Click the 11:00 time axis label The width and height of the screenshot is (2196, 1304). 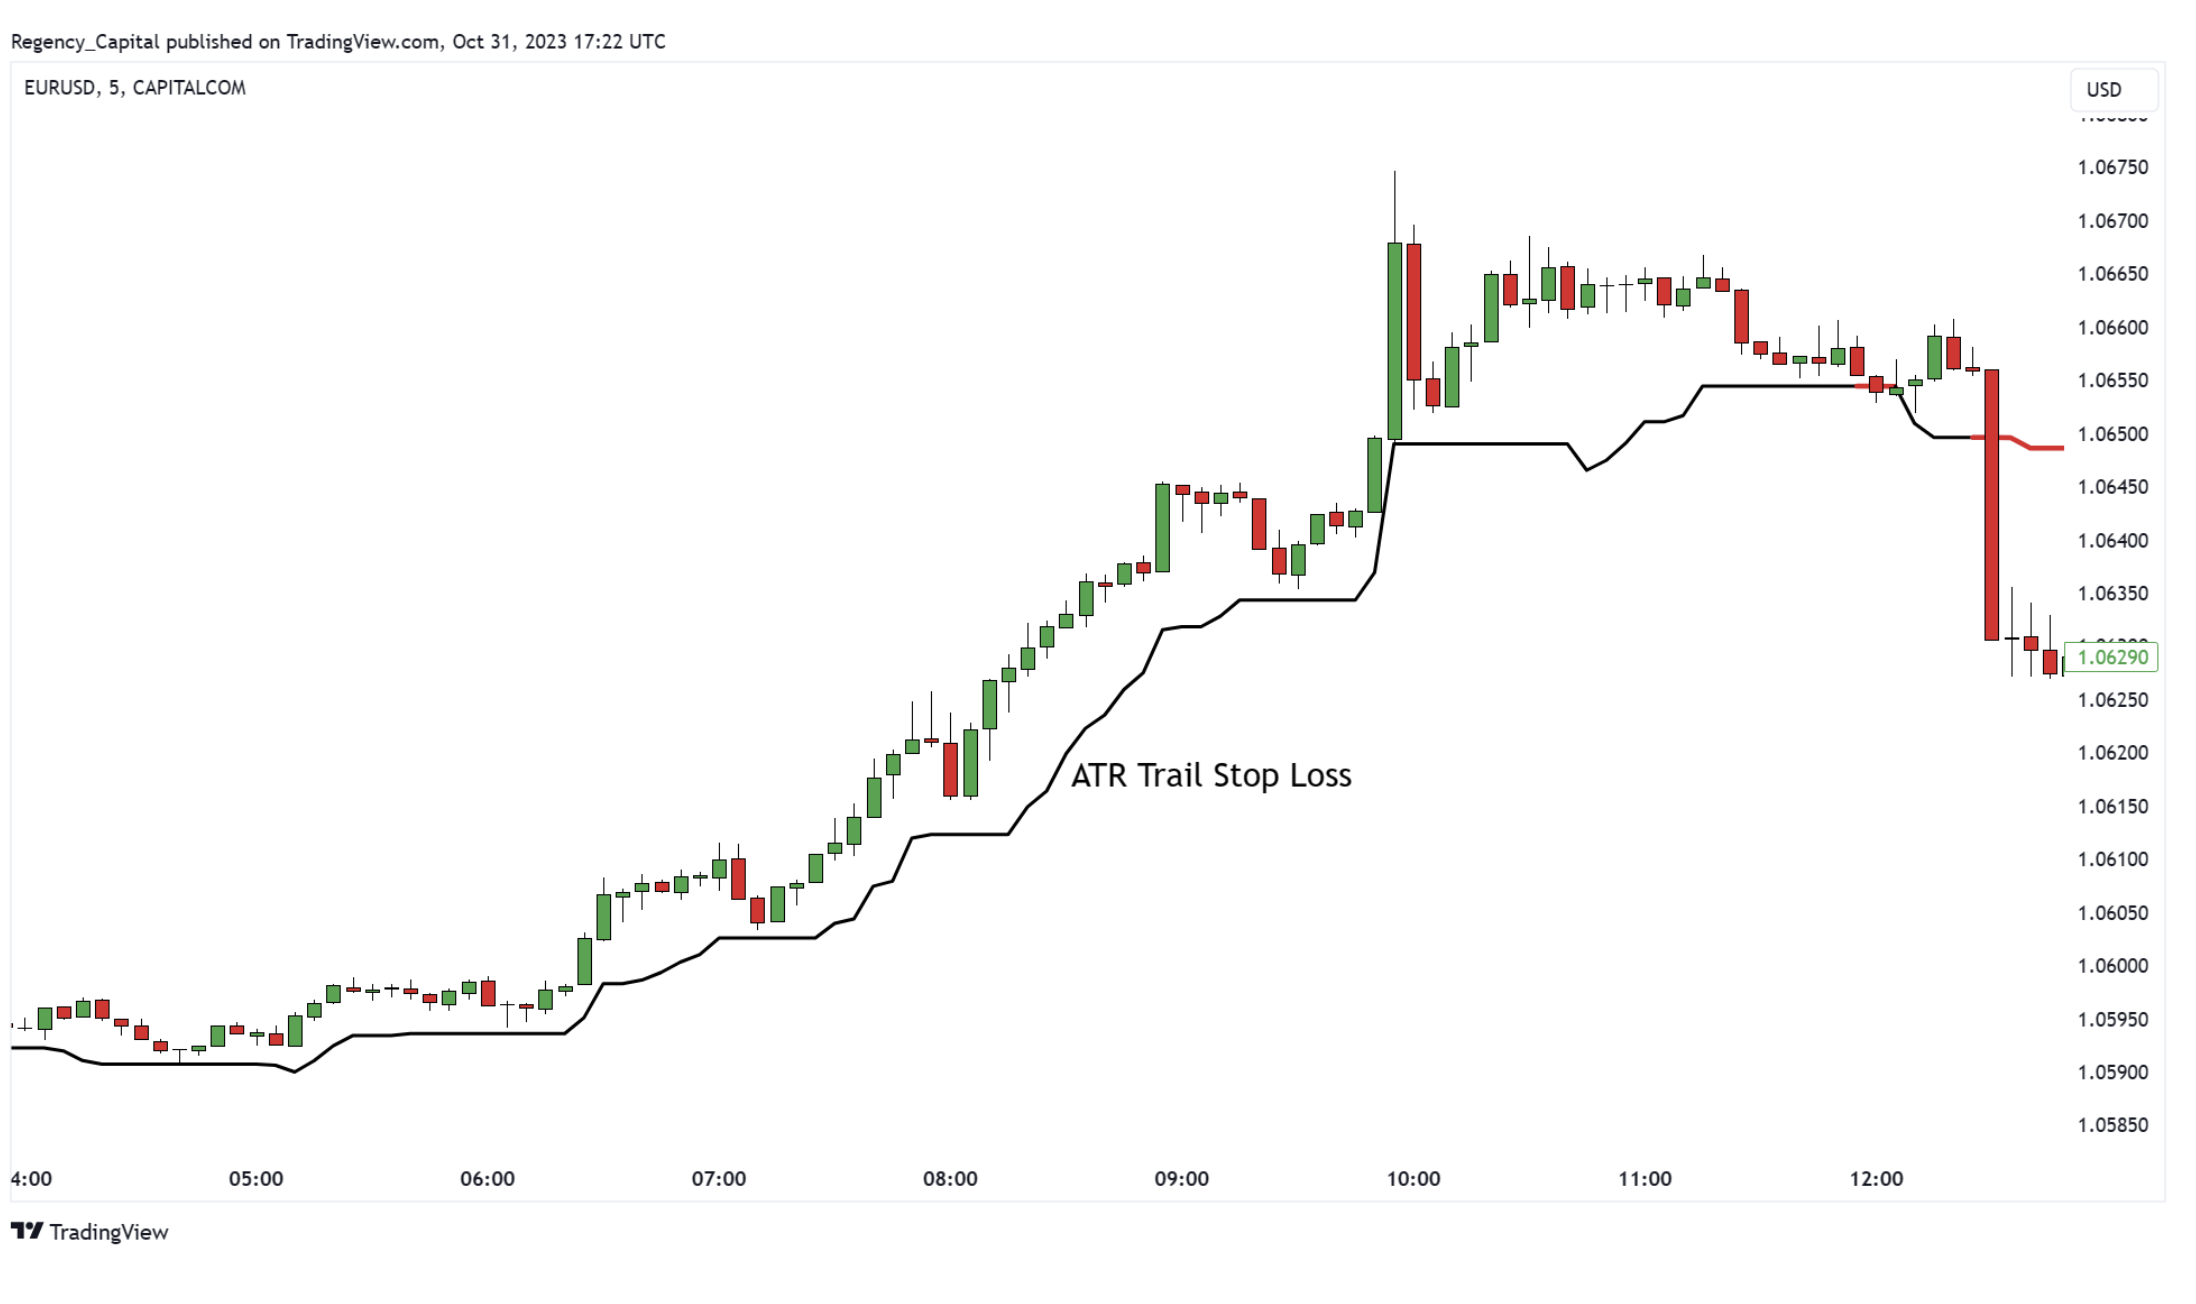pos(1644,1178)
